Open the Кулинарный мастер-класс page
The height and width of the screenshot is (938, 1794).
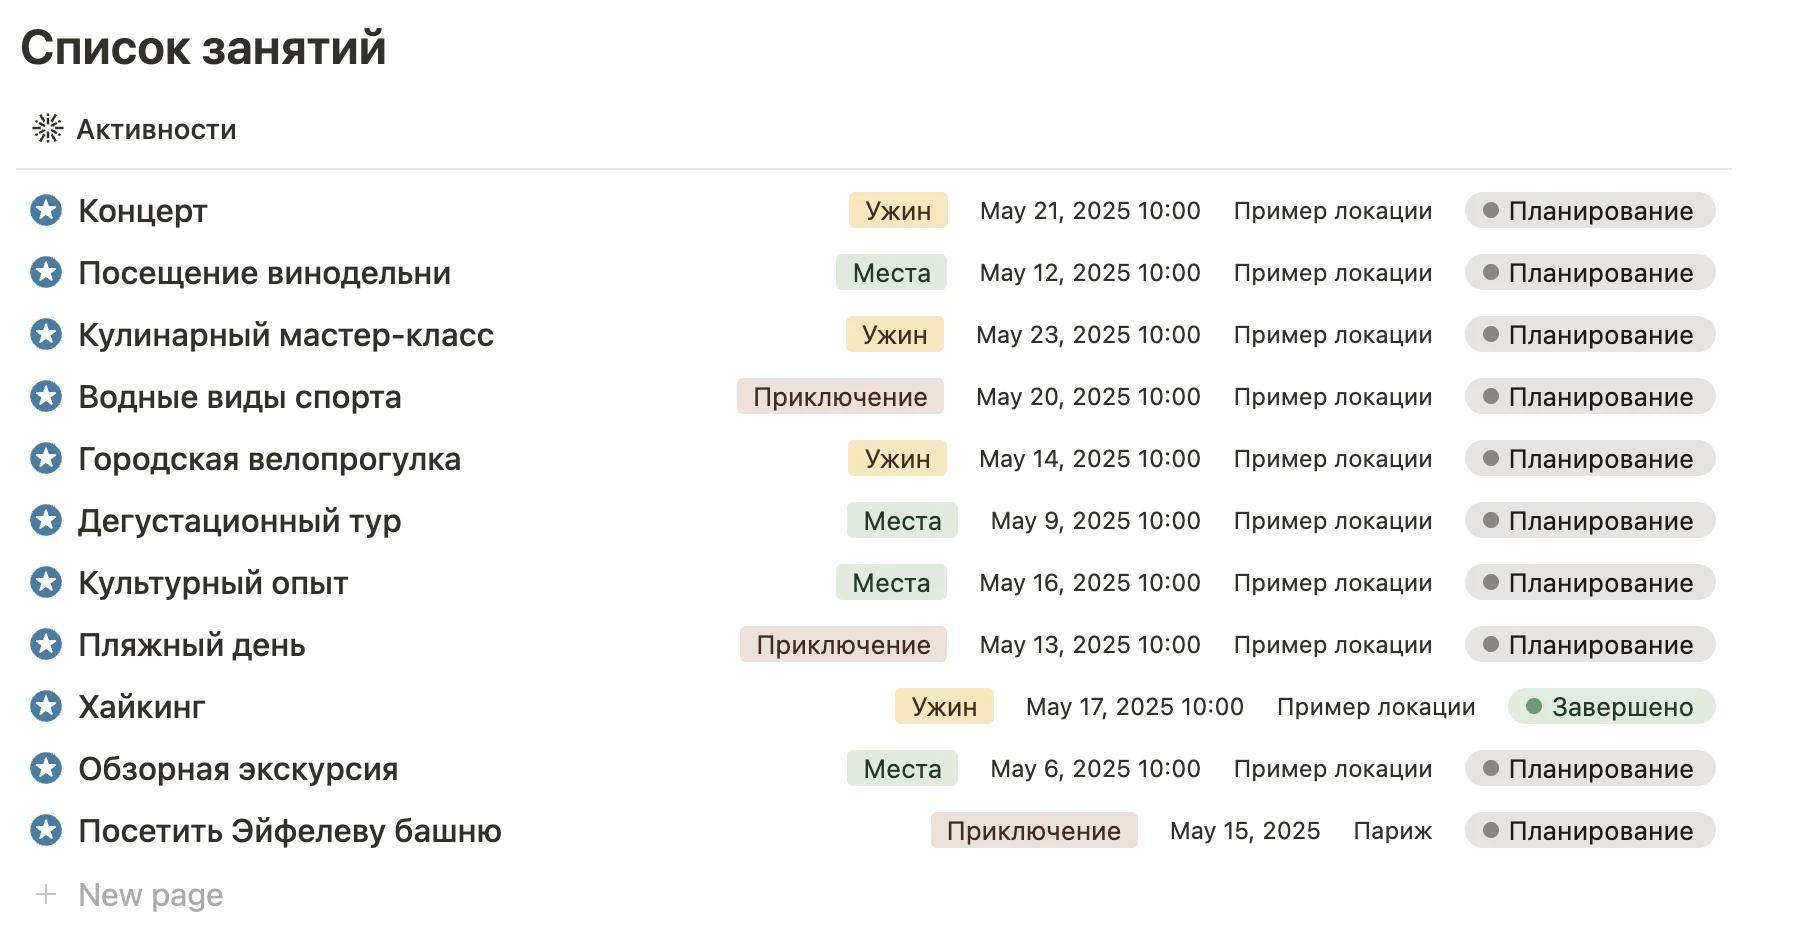[x=286, y=335]
